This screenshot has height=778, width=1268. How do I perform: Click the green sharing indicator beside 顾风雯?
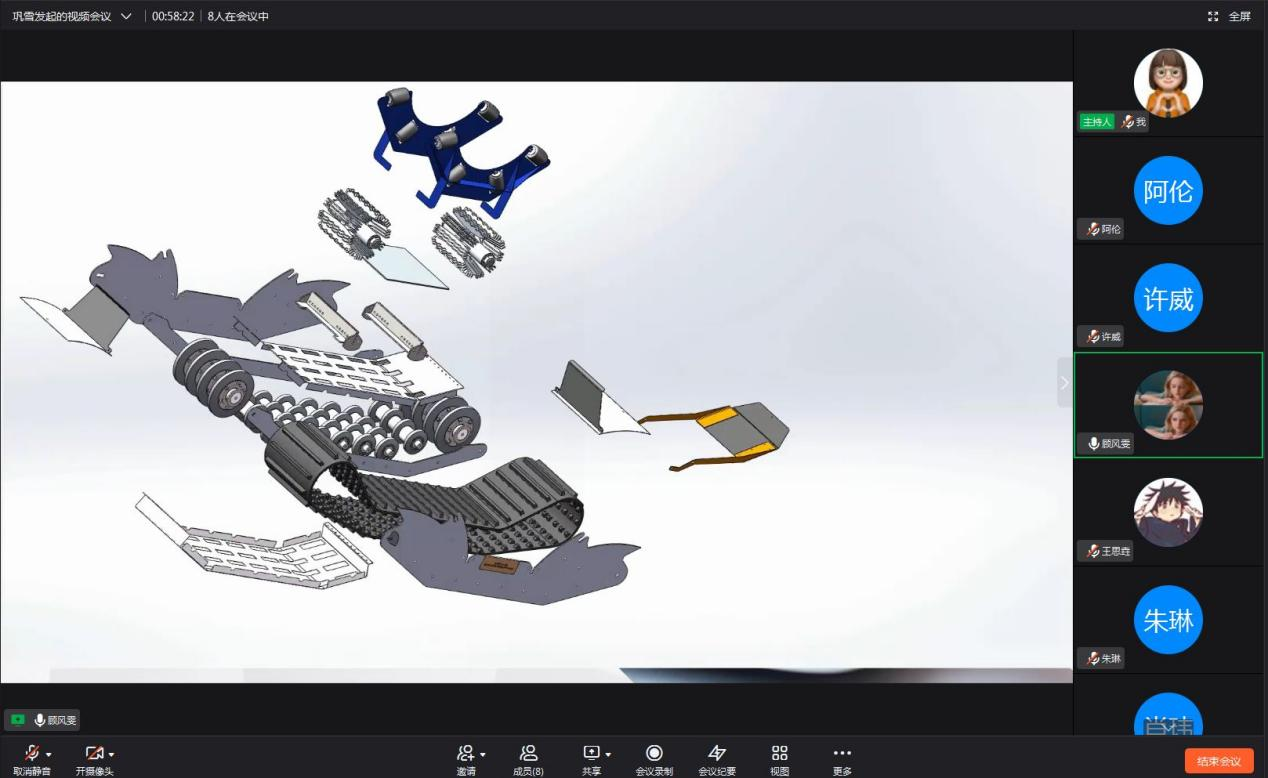pyautogui.click(x=17, y=720)
